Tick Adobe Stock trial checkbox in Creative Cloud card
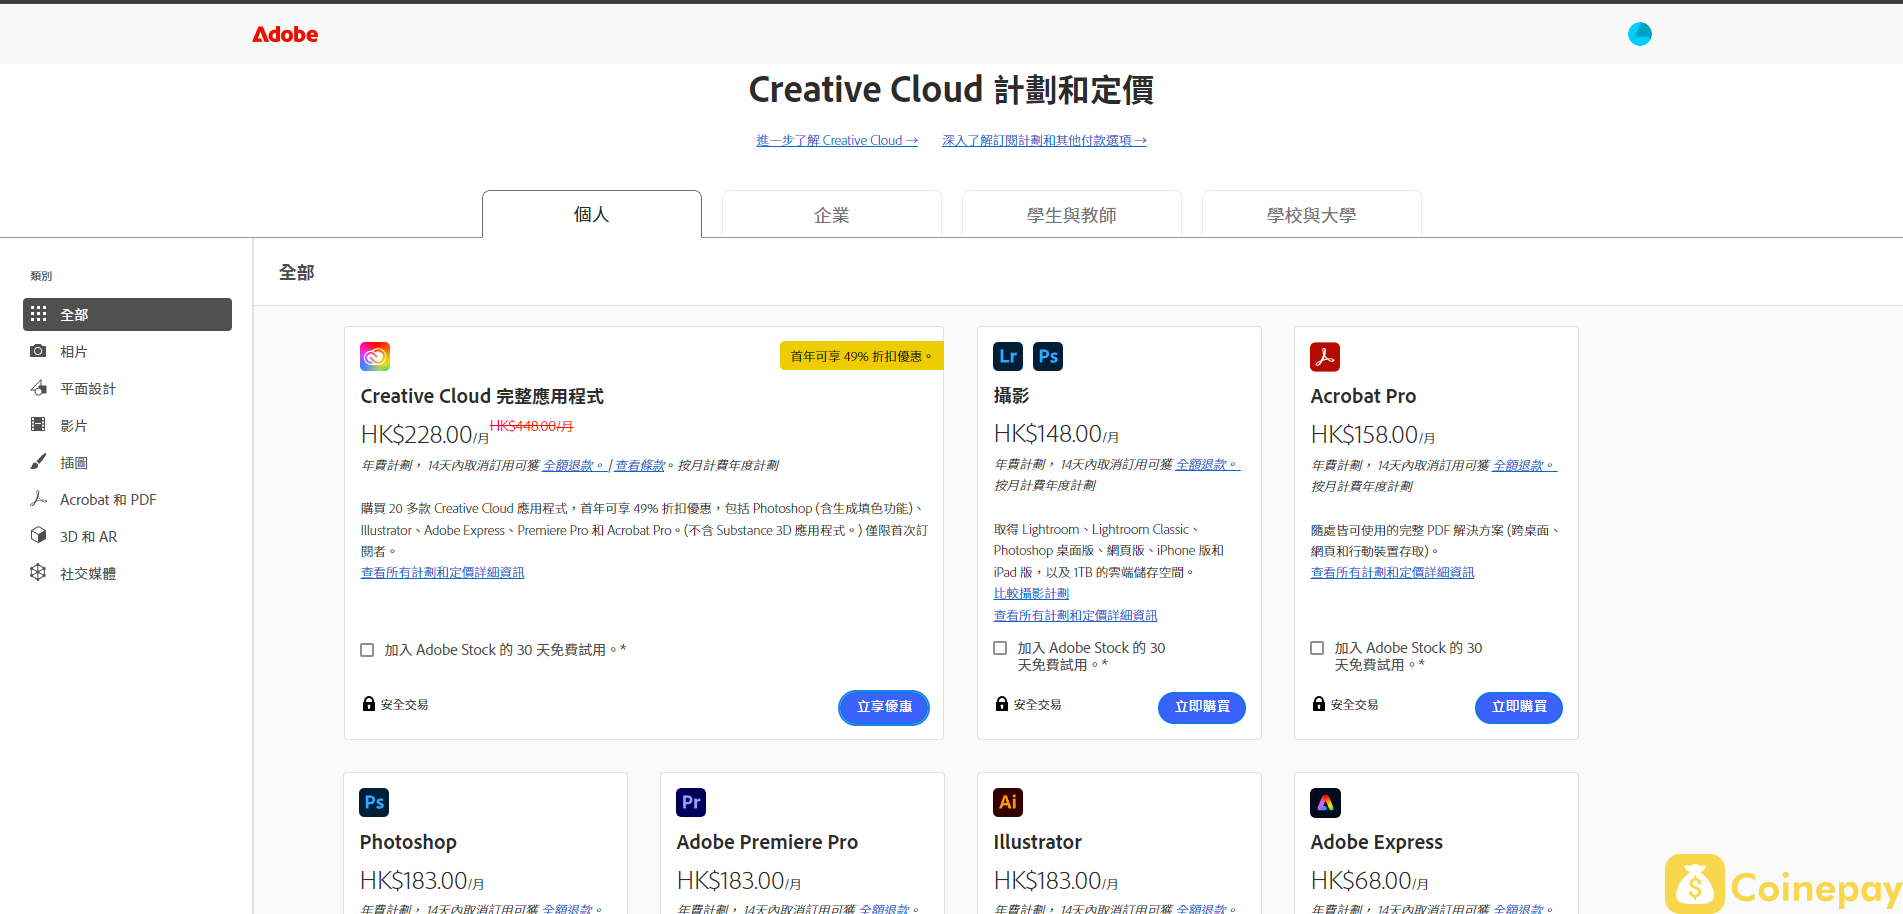Screen dimensions: 1903x914 tap(367, 650)
